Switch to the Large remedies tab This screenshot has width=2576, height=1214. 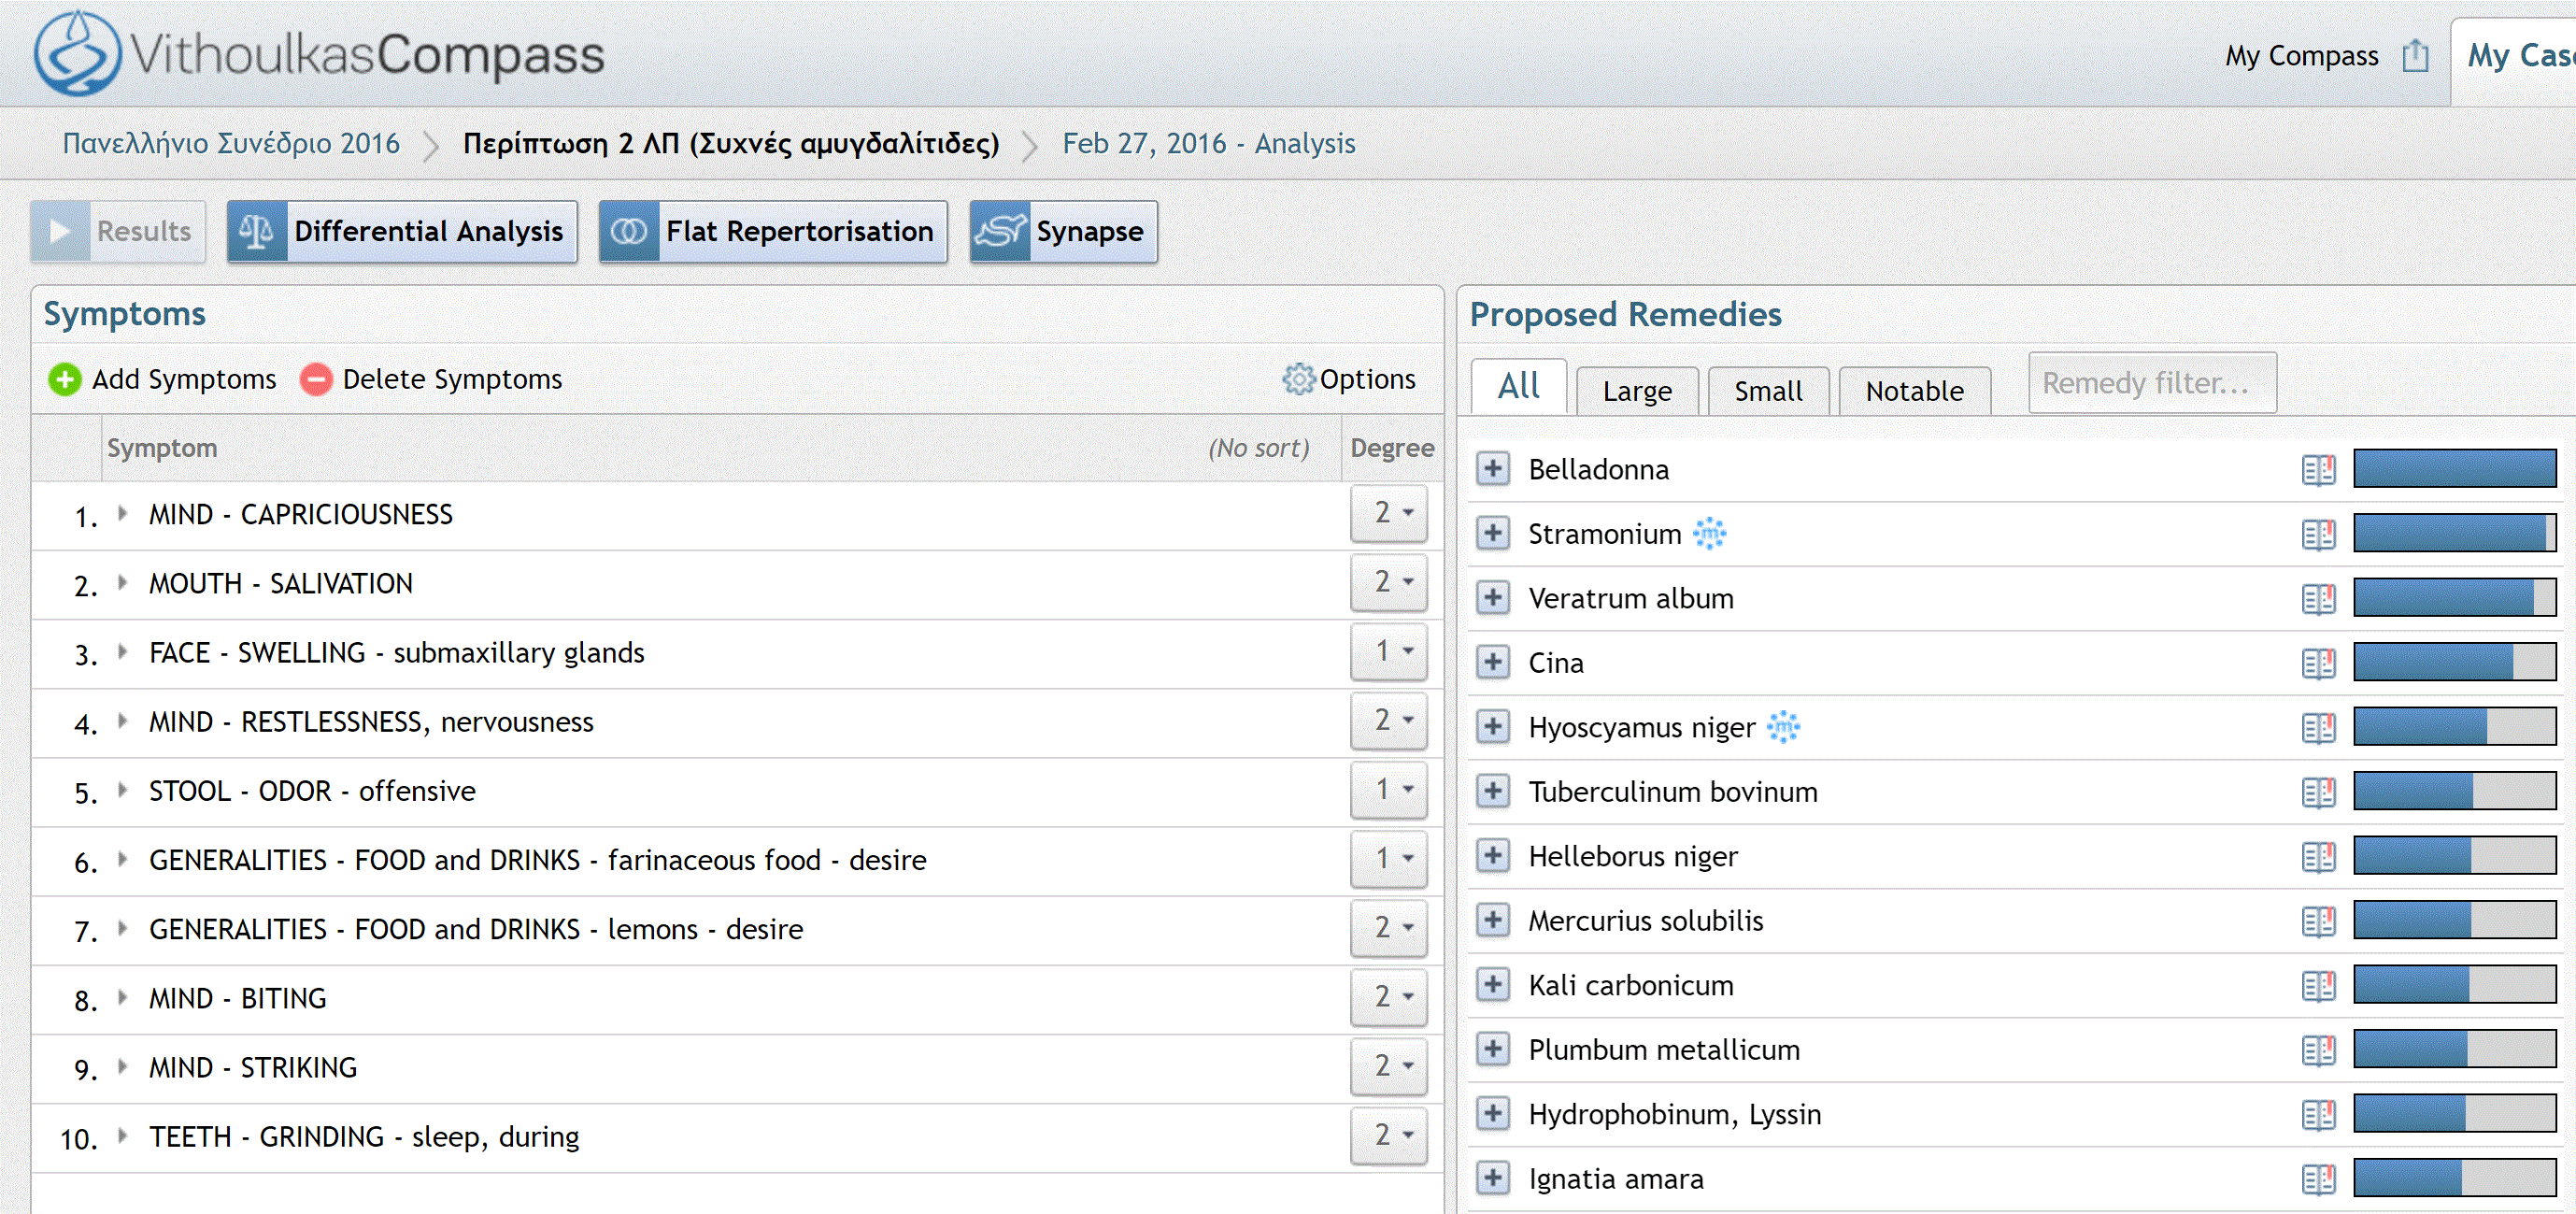click(1637, 391)
